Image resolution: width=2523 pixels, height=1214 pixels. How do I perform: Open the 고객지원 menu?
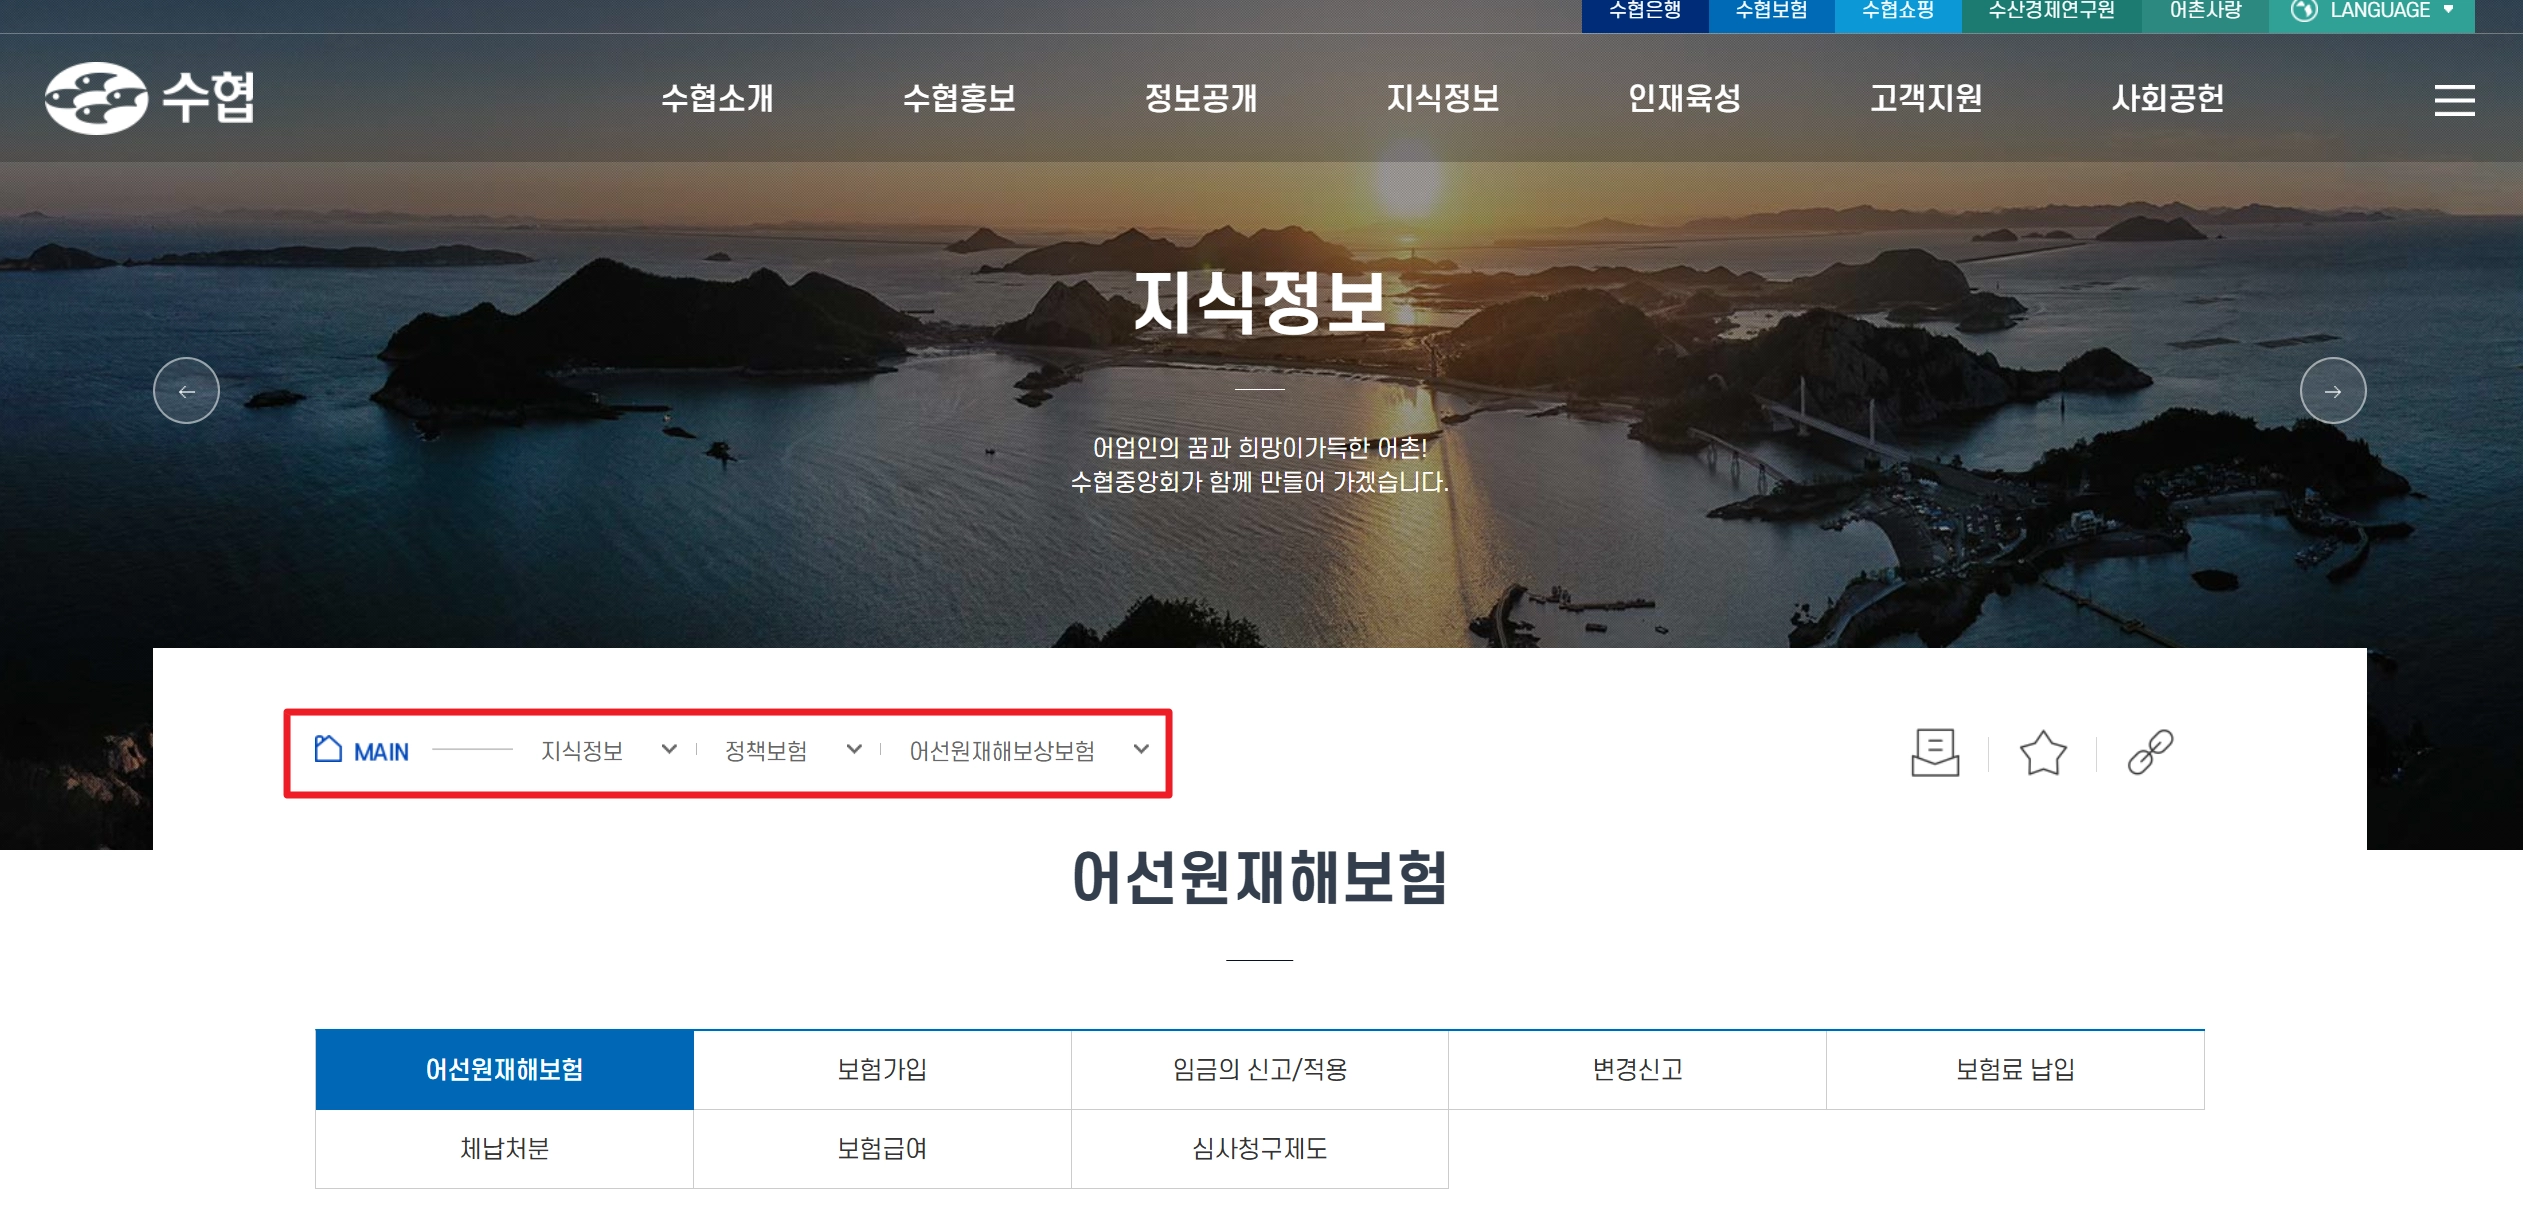(1926, 99)
